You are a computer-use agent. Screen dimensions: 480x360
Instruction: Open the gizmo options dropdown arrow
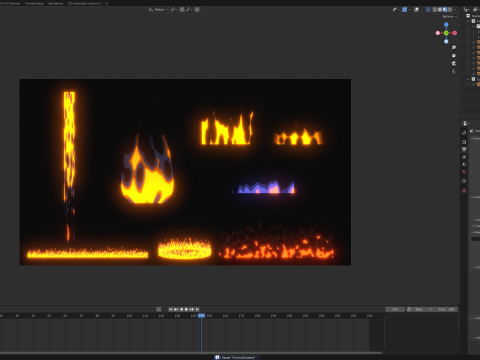point(410,10)
